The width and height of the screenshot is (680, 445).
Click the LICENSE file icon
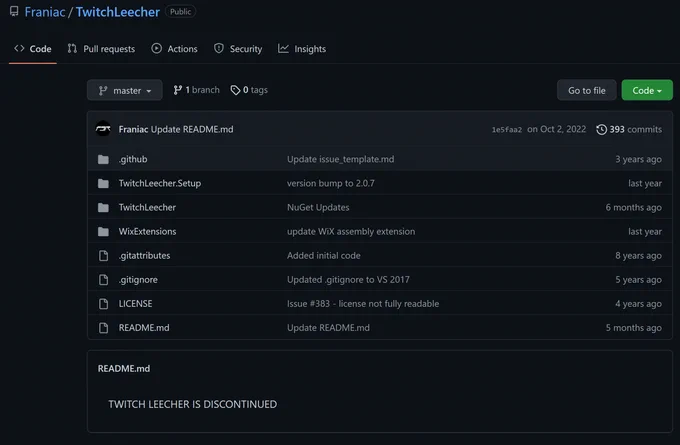click(x=103, y=304)
